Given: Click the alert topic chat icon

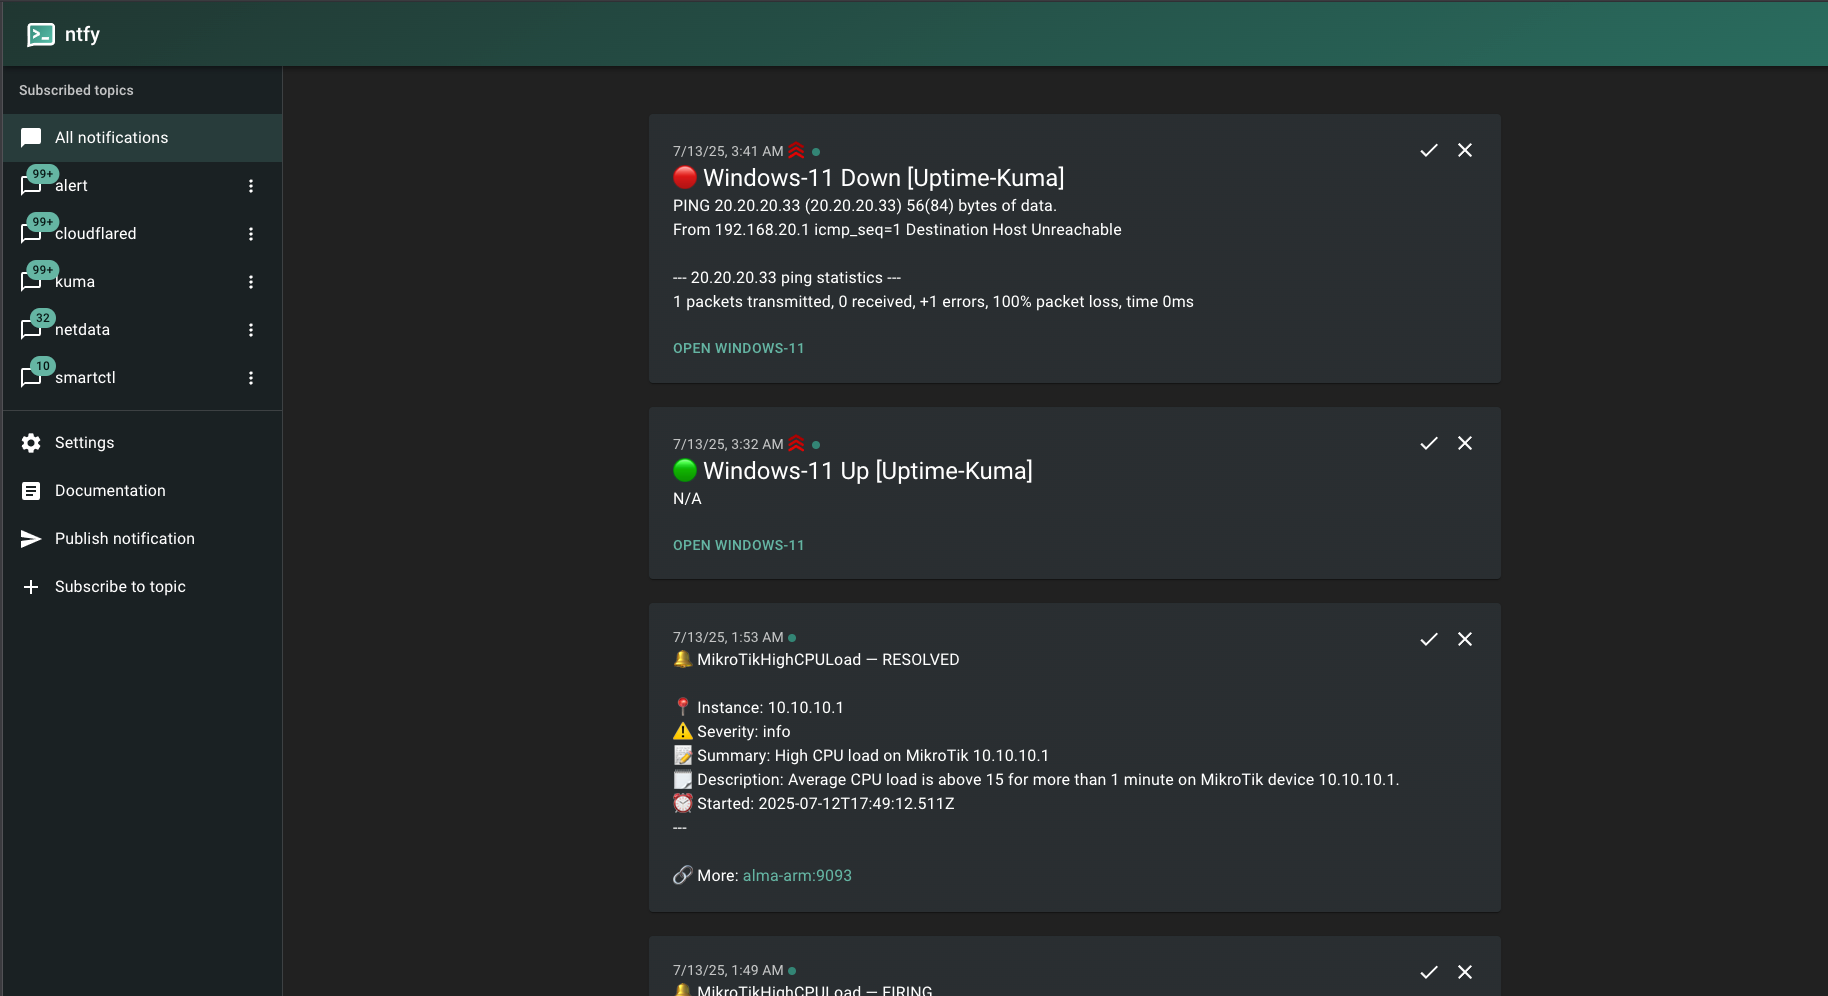Looking at the screenshot, I should tap(31, 186).
